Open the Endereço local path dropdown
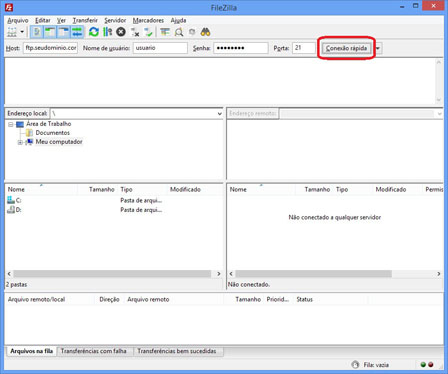This screenshot has height=374, width=448. 219,114
